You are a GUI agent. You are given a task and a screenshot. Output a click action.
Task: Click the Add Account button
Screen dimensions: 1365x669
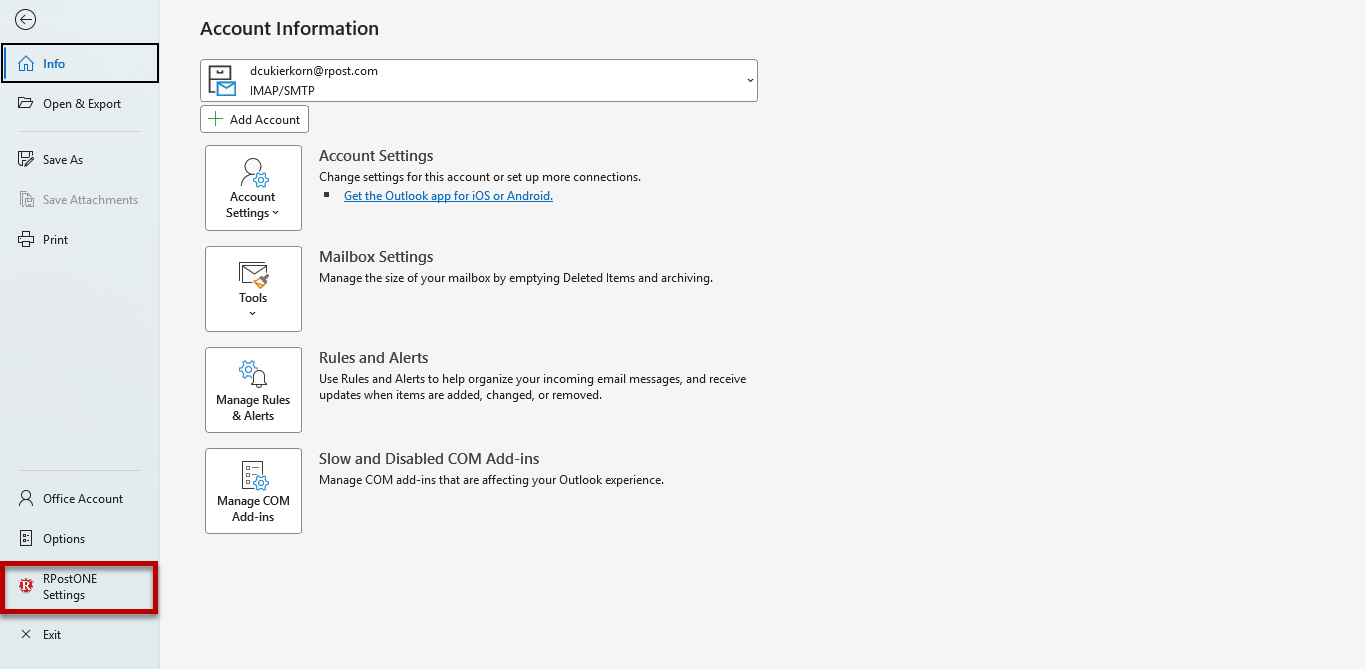point(254,119)
